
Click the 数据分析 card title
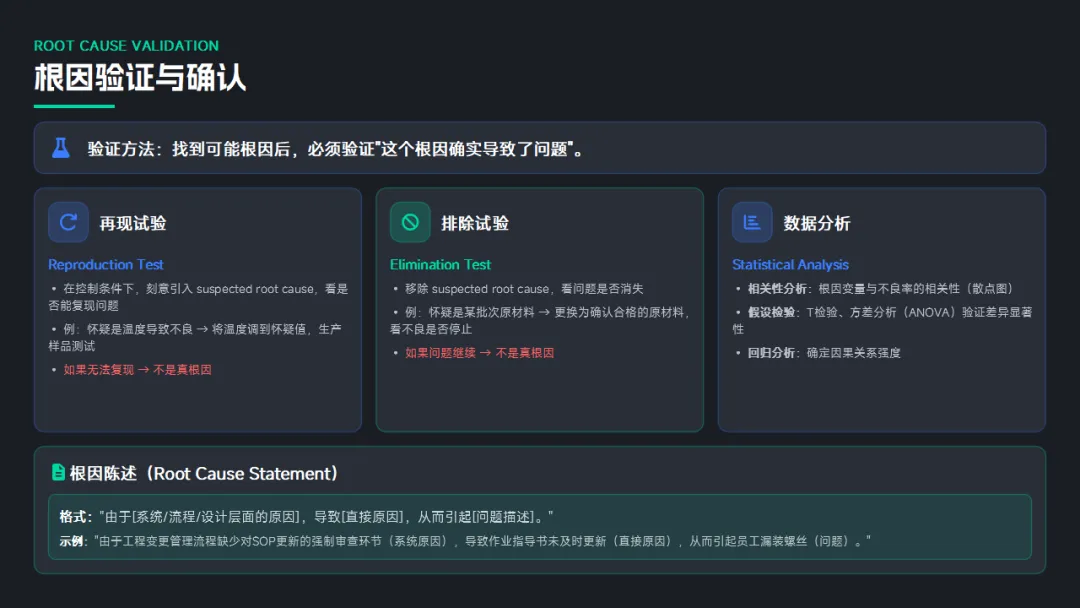pos(817,223)
